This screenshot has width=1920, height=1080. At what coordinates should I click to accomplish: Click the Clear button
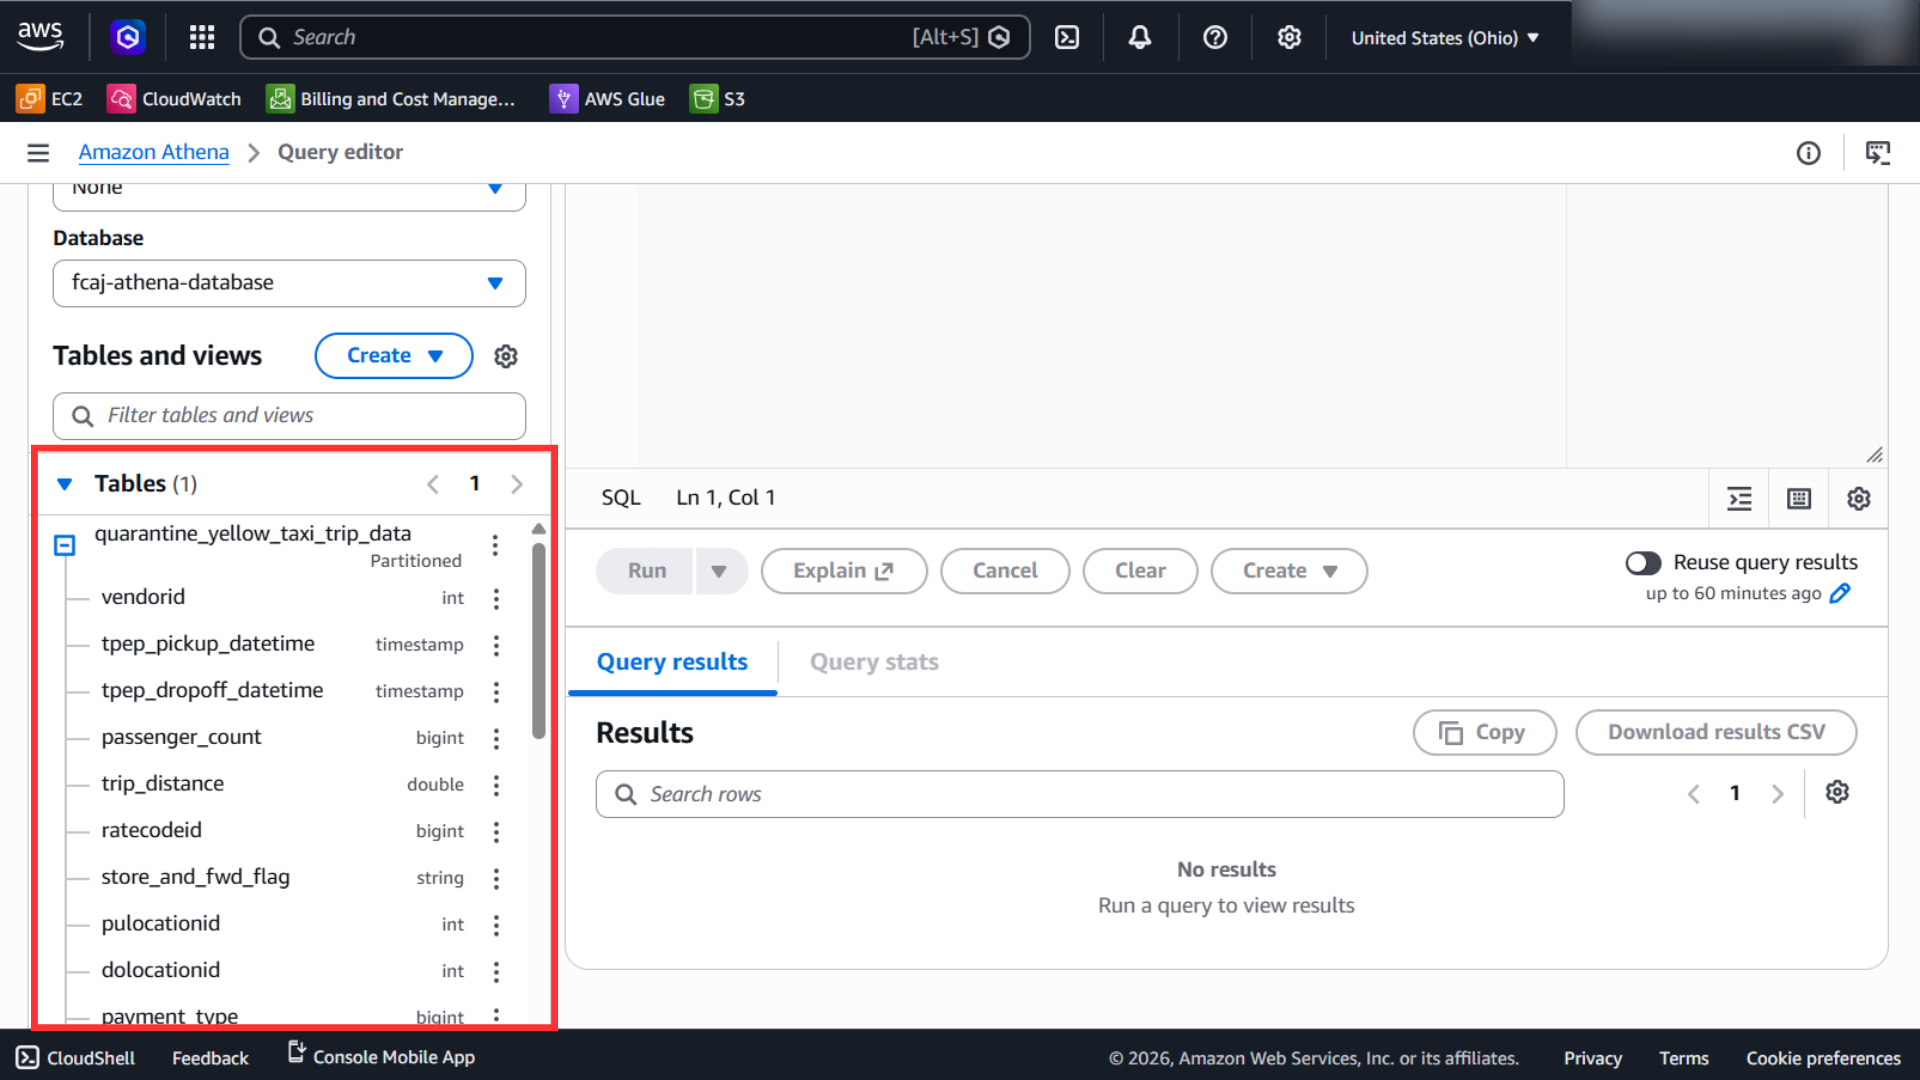[1140, 571]
